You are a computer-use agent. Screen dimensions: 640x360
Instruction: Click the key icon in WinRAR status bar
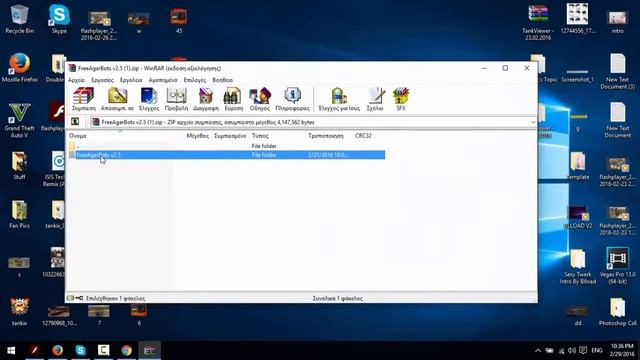point(79,298)
